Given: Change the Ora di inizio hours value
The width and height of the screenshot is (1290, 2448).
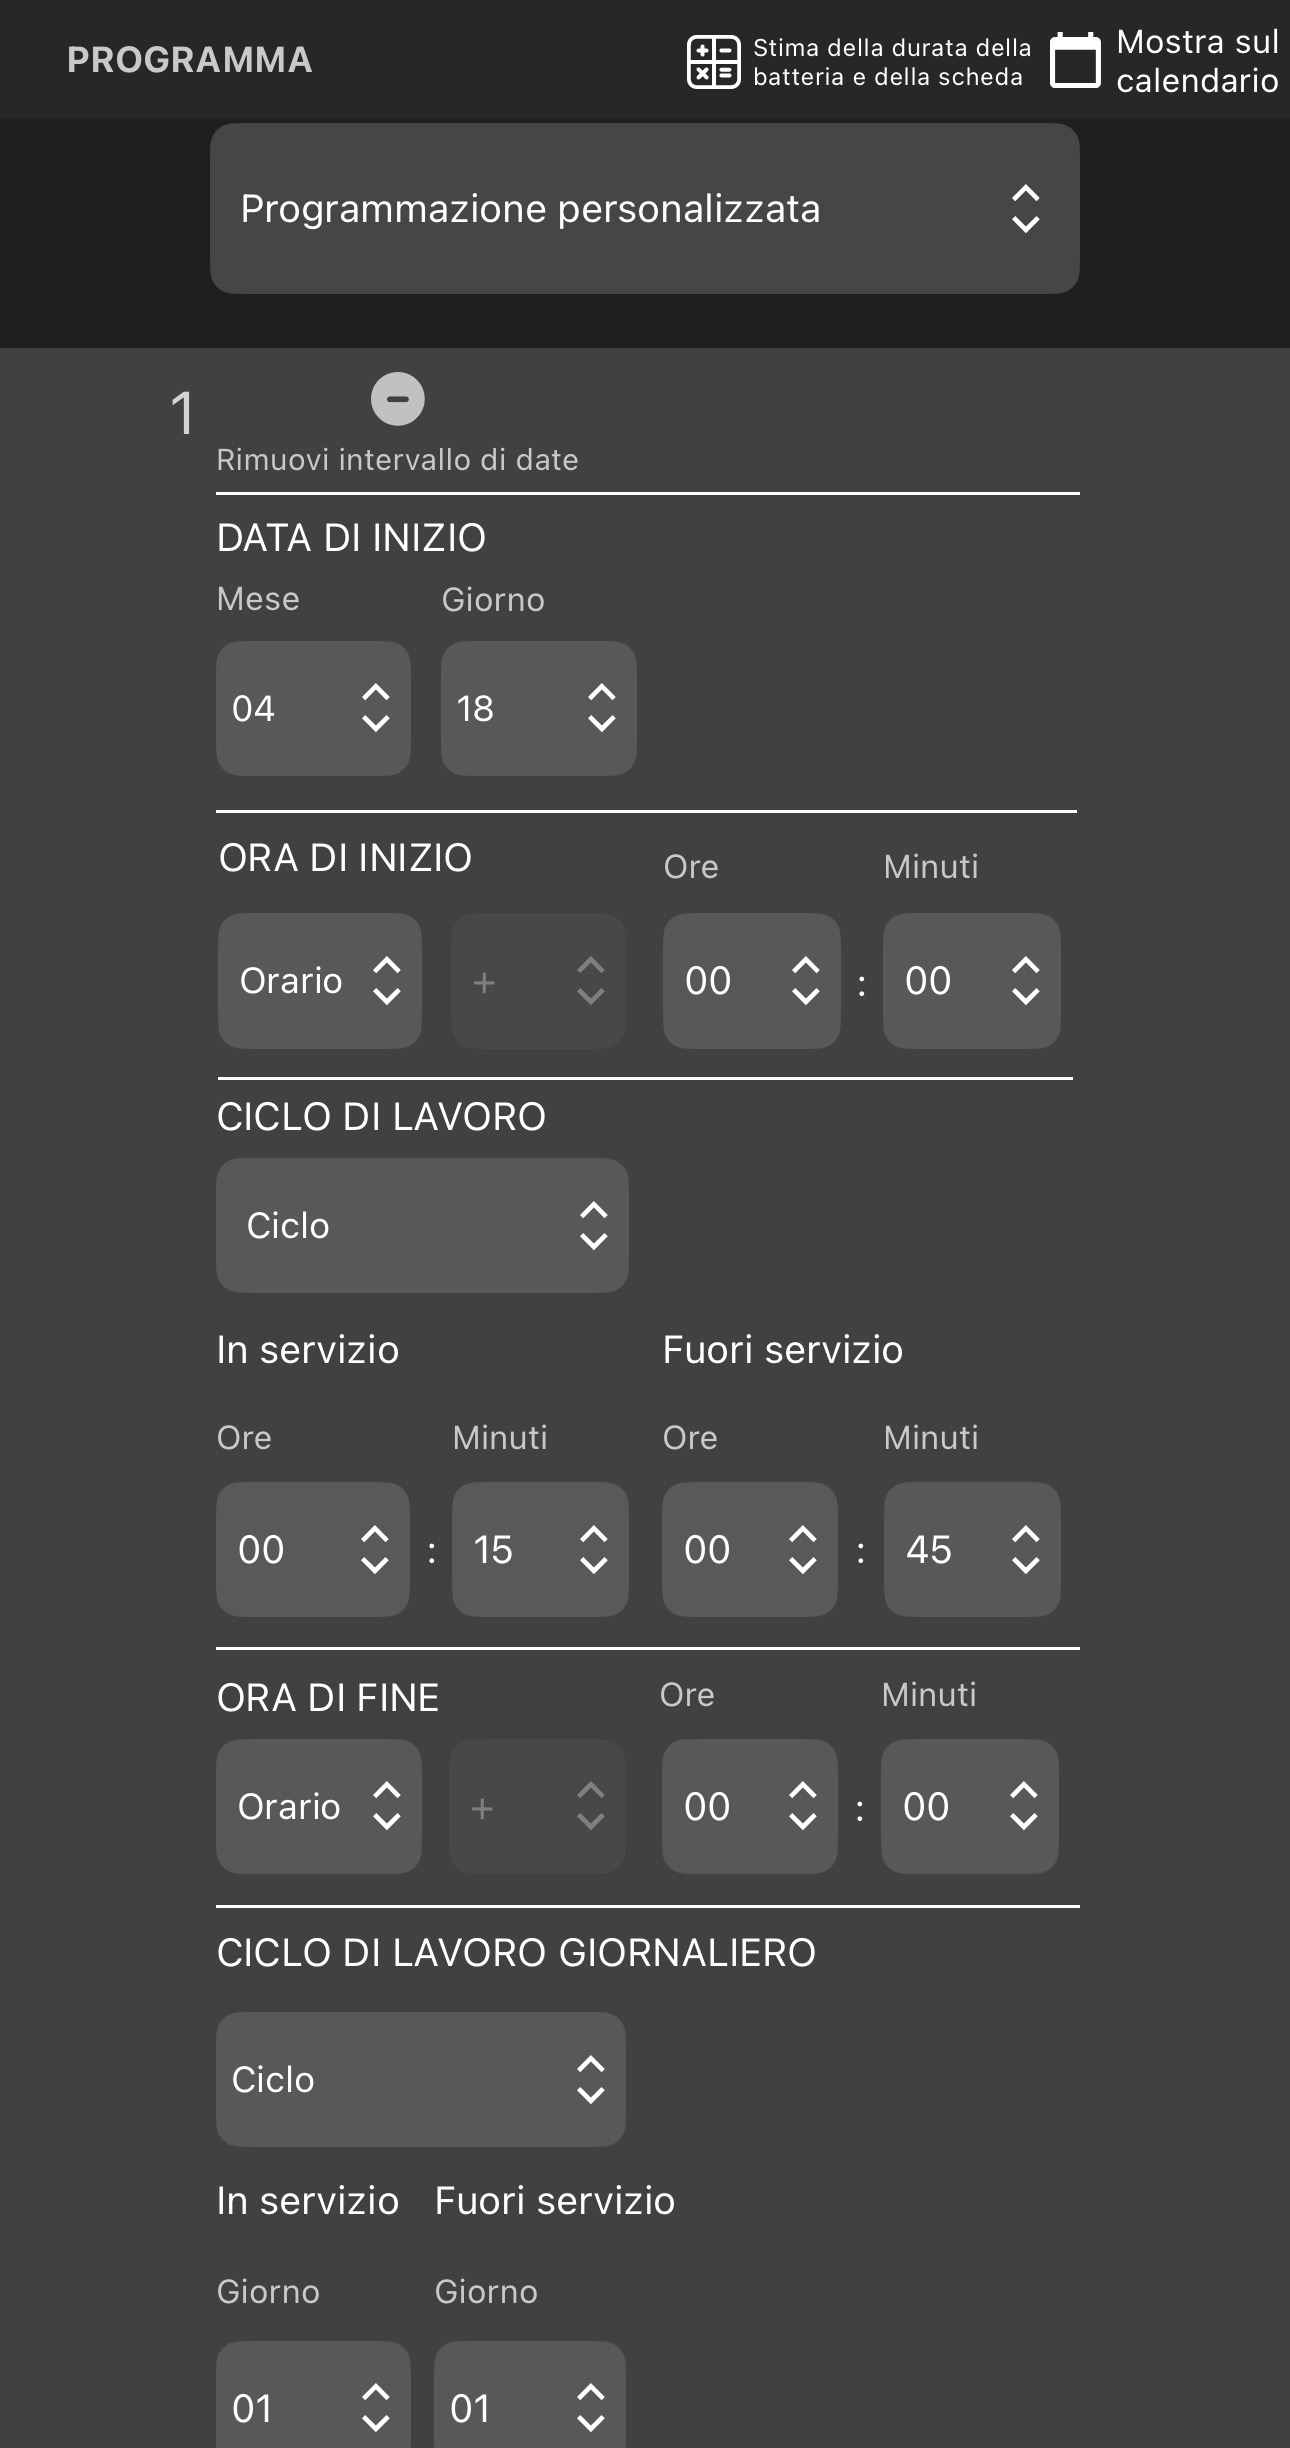Looking at the screenshot, I should coord(751,981).
